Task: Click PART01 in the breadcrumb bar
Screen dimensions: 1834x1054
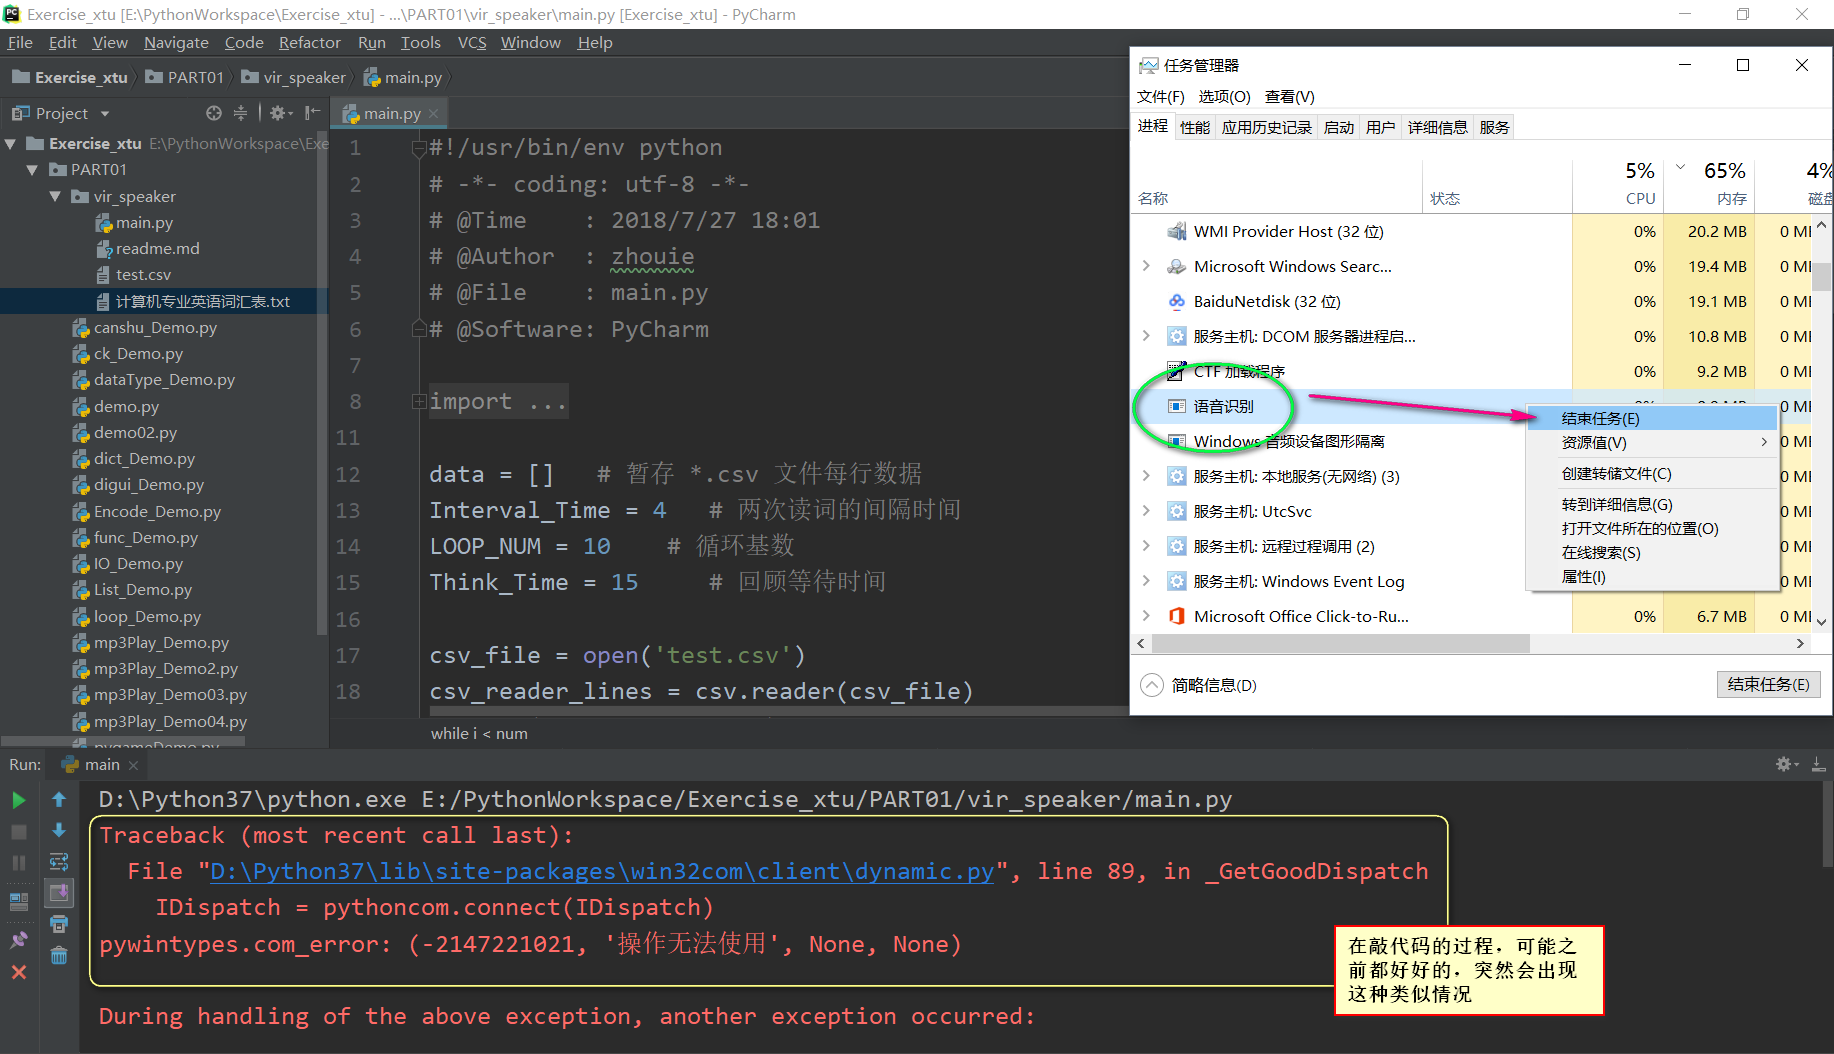Action: (x=185, y=77)
